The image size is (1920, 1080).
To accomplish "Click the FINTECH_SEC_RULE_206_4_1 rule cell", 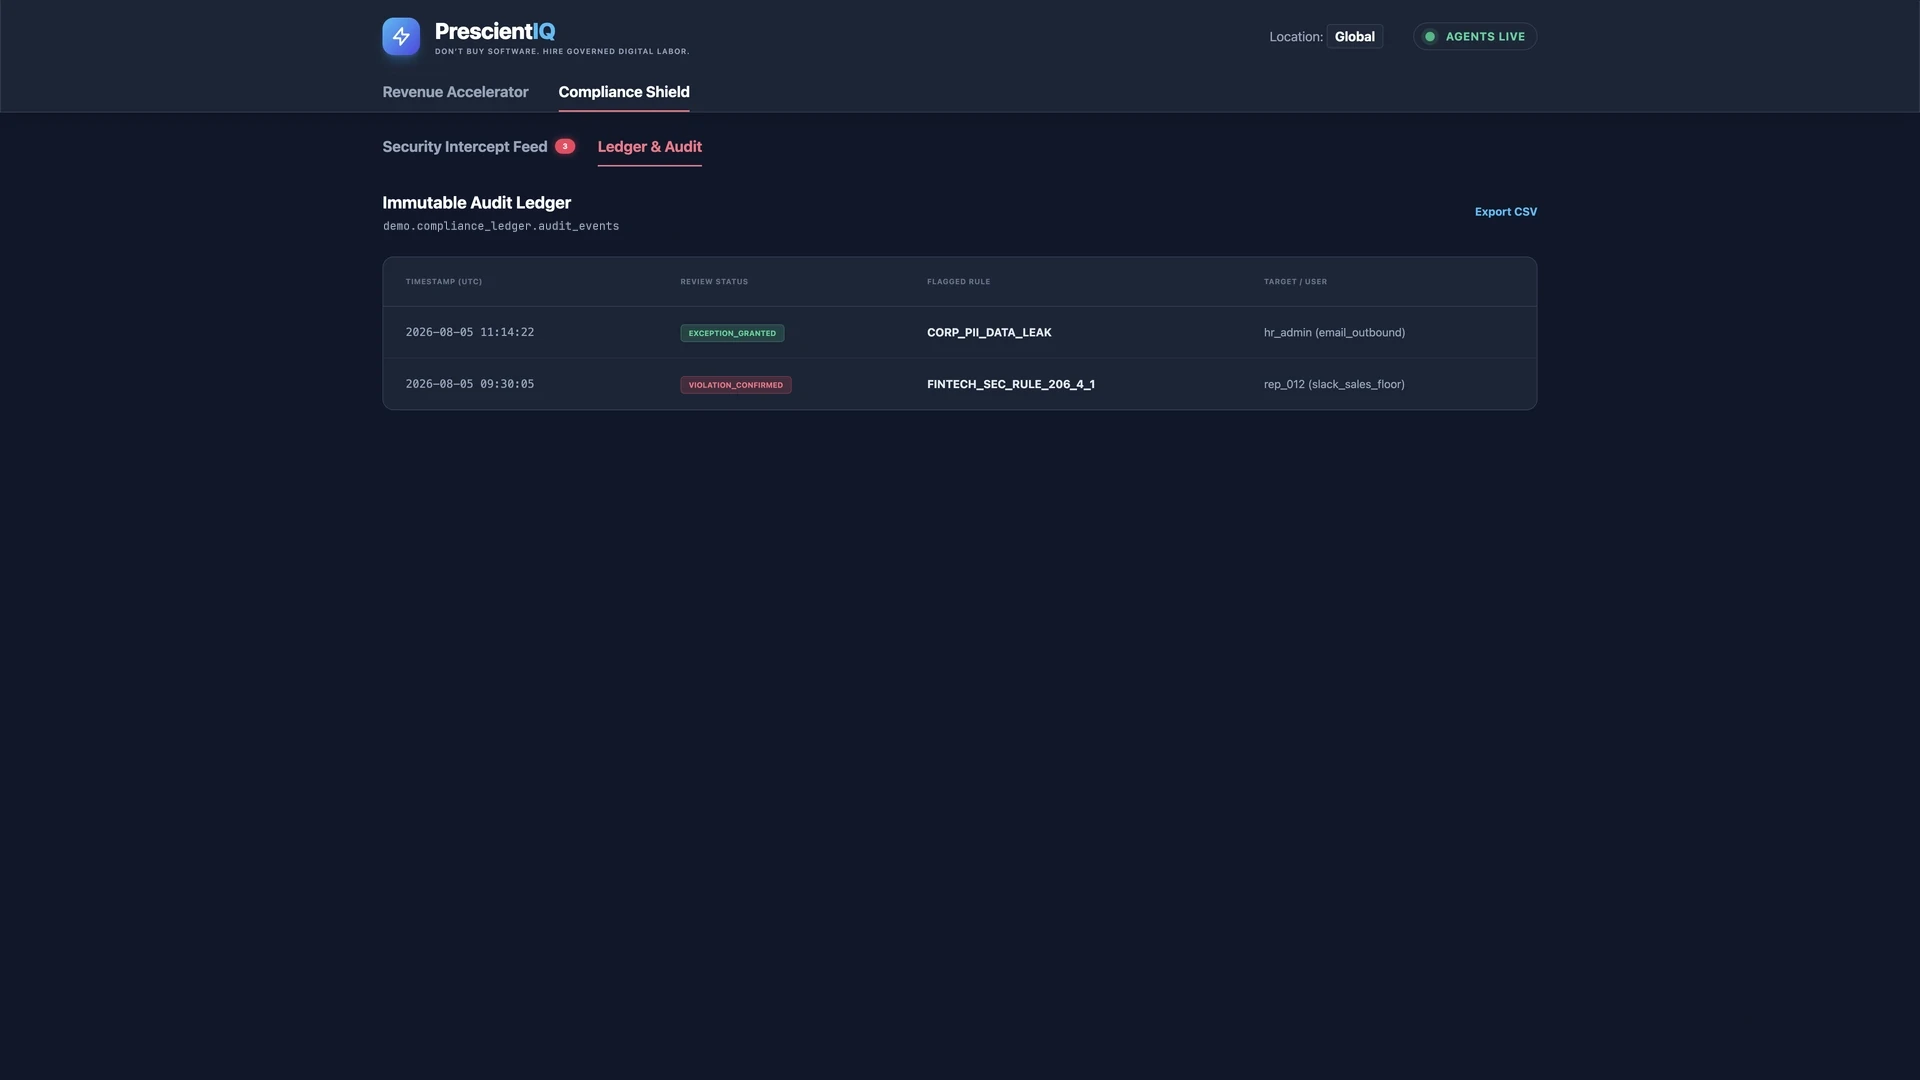I will [1011, 385].
